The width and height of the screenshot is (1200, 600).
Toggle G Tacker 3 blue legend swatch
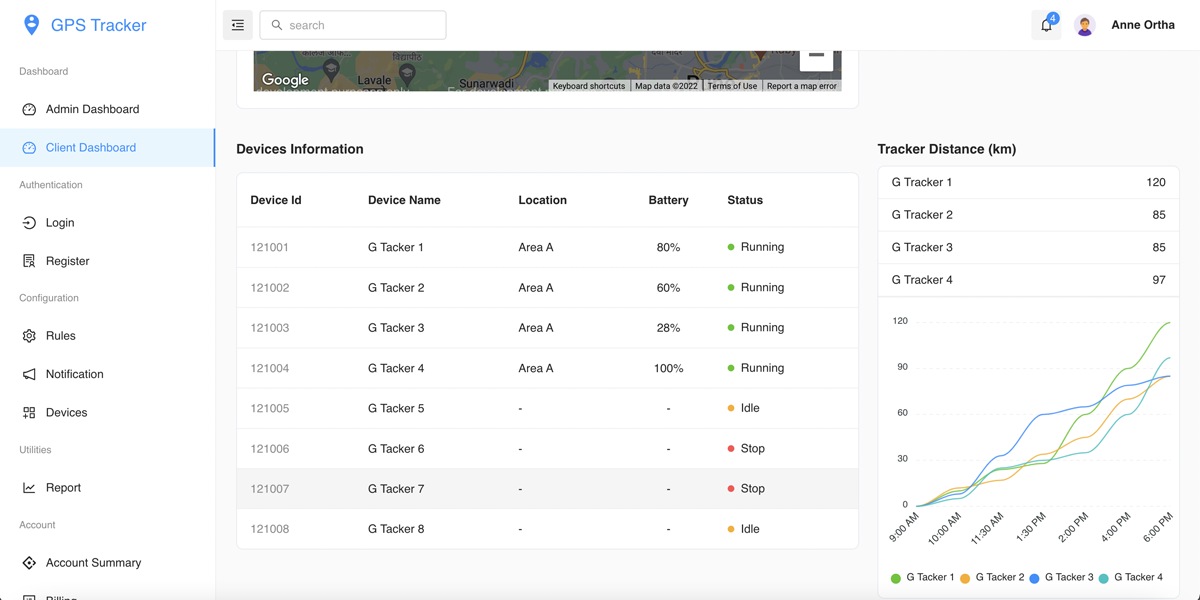pyautogui.click(x=1034, y=578)
